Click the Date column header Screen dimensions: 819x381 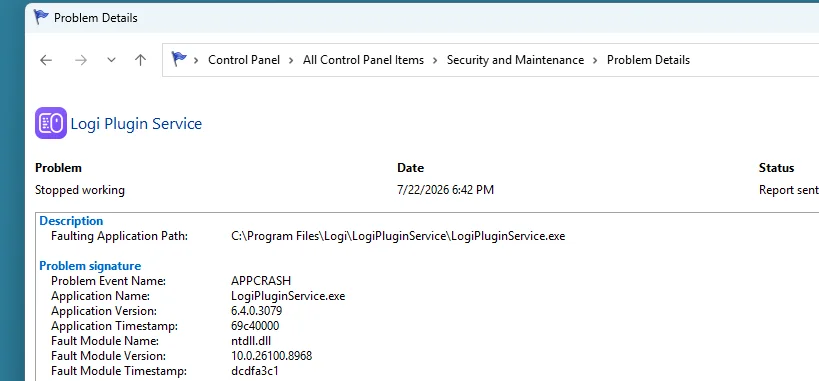(x=411, y=168)
